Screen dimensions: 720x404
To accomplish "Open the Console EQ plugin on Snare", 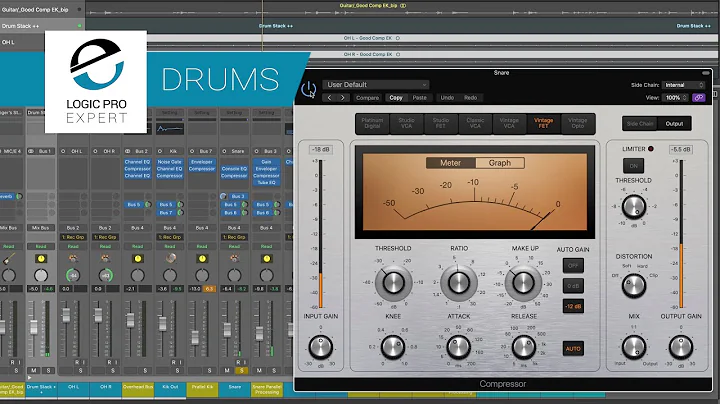I will click(234, 168).
